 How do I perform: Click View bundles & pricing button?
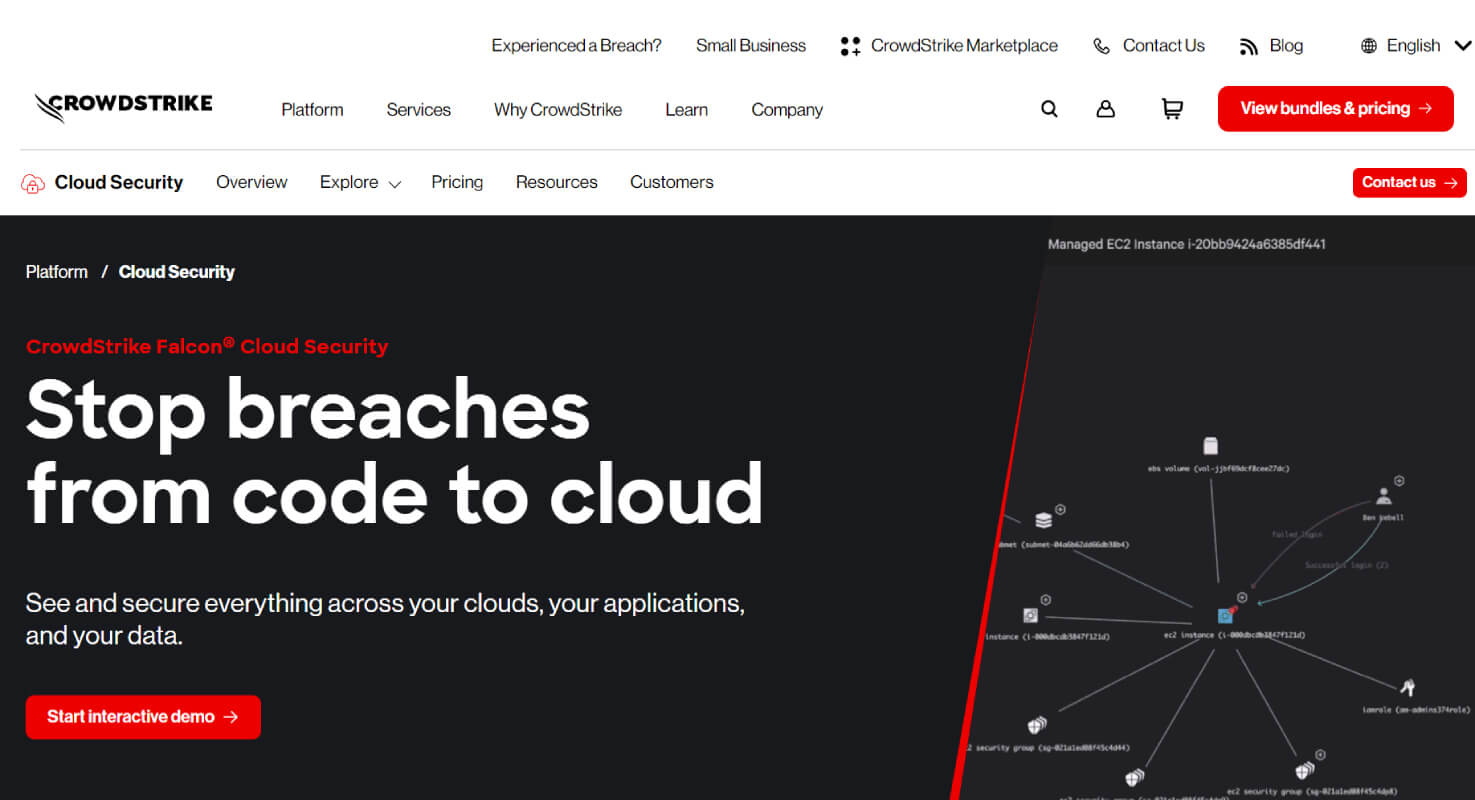coord(1336,109)
